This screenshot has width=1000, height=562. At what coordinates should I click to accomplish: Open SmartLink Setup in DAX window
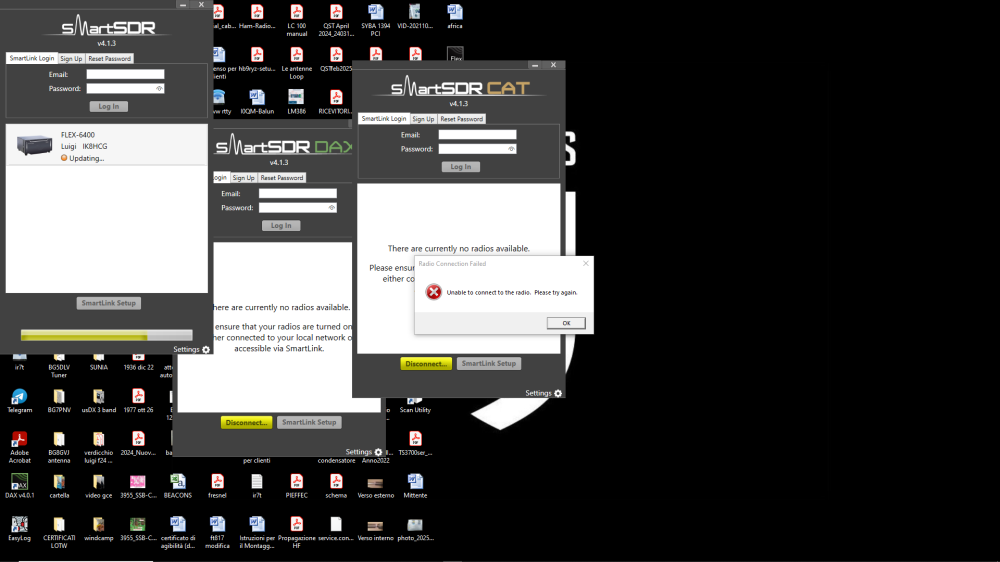pos(309,423)
